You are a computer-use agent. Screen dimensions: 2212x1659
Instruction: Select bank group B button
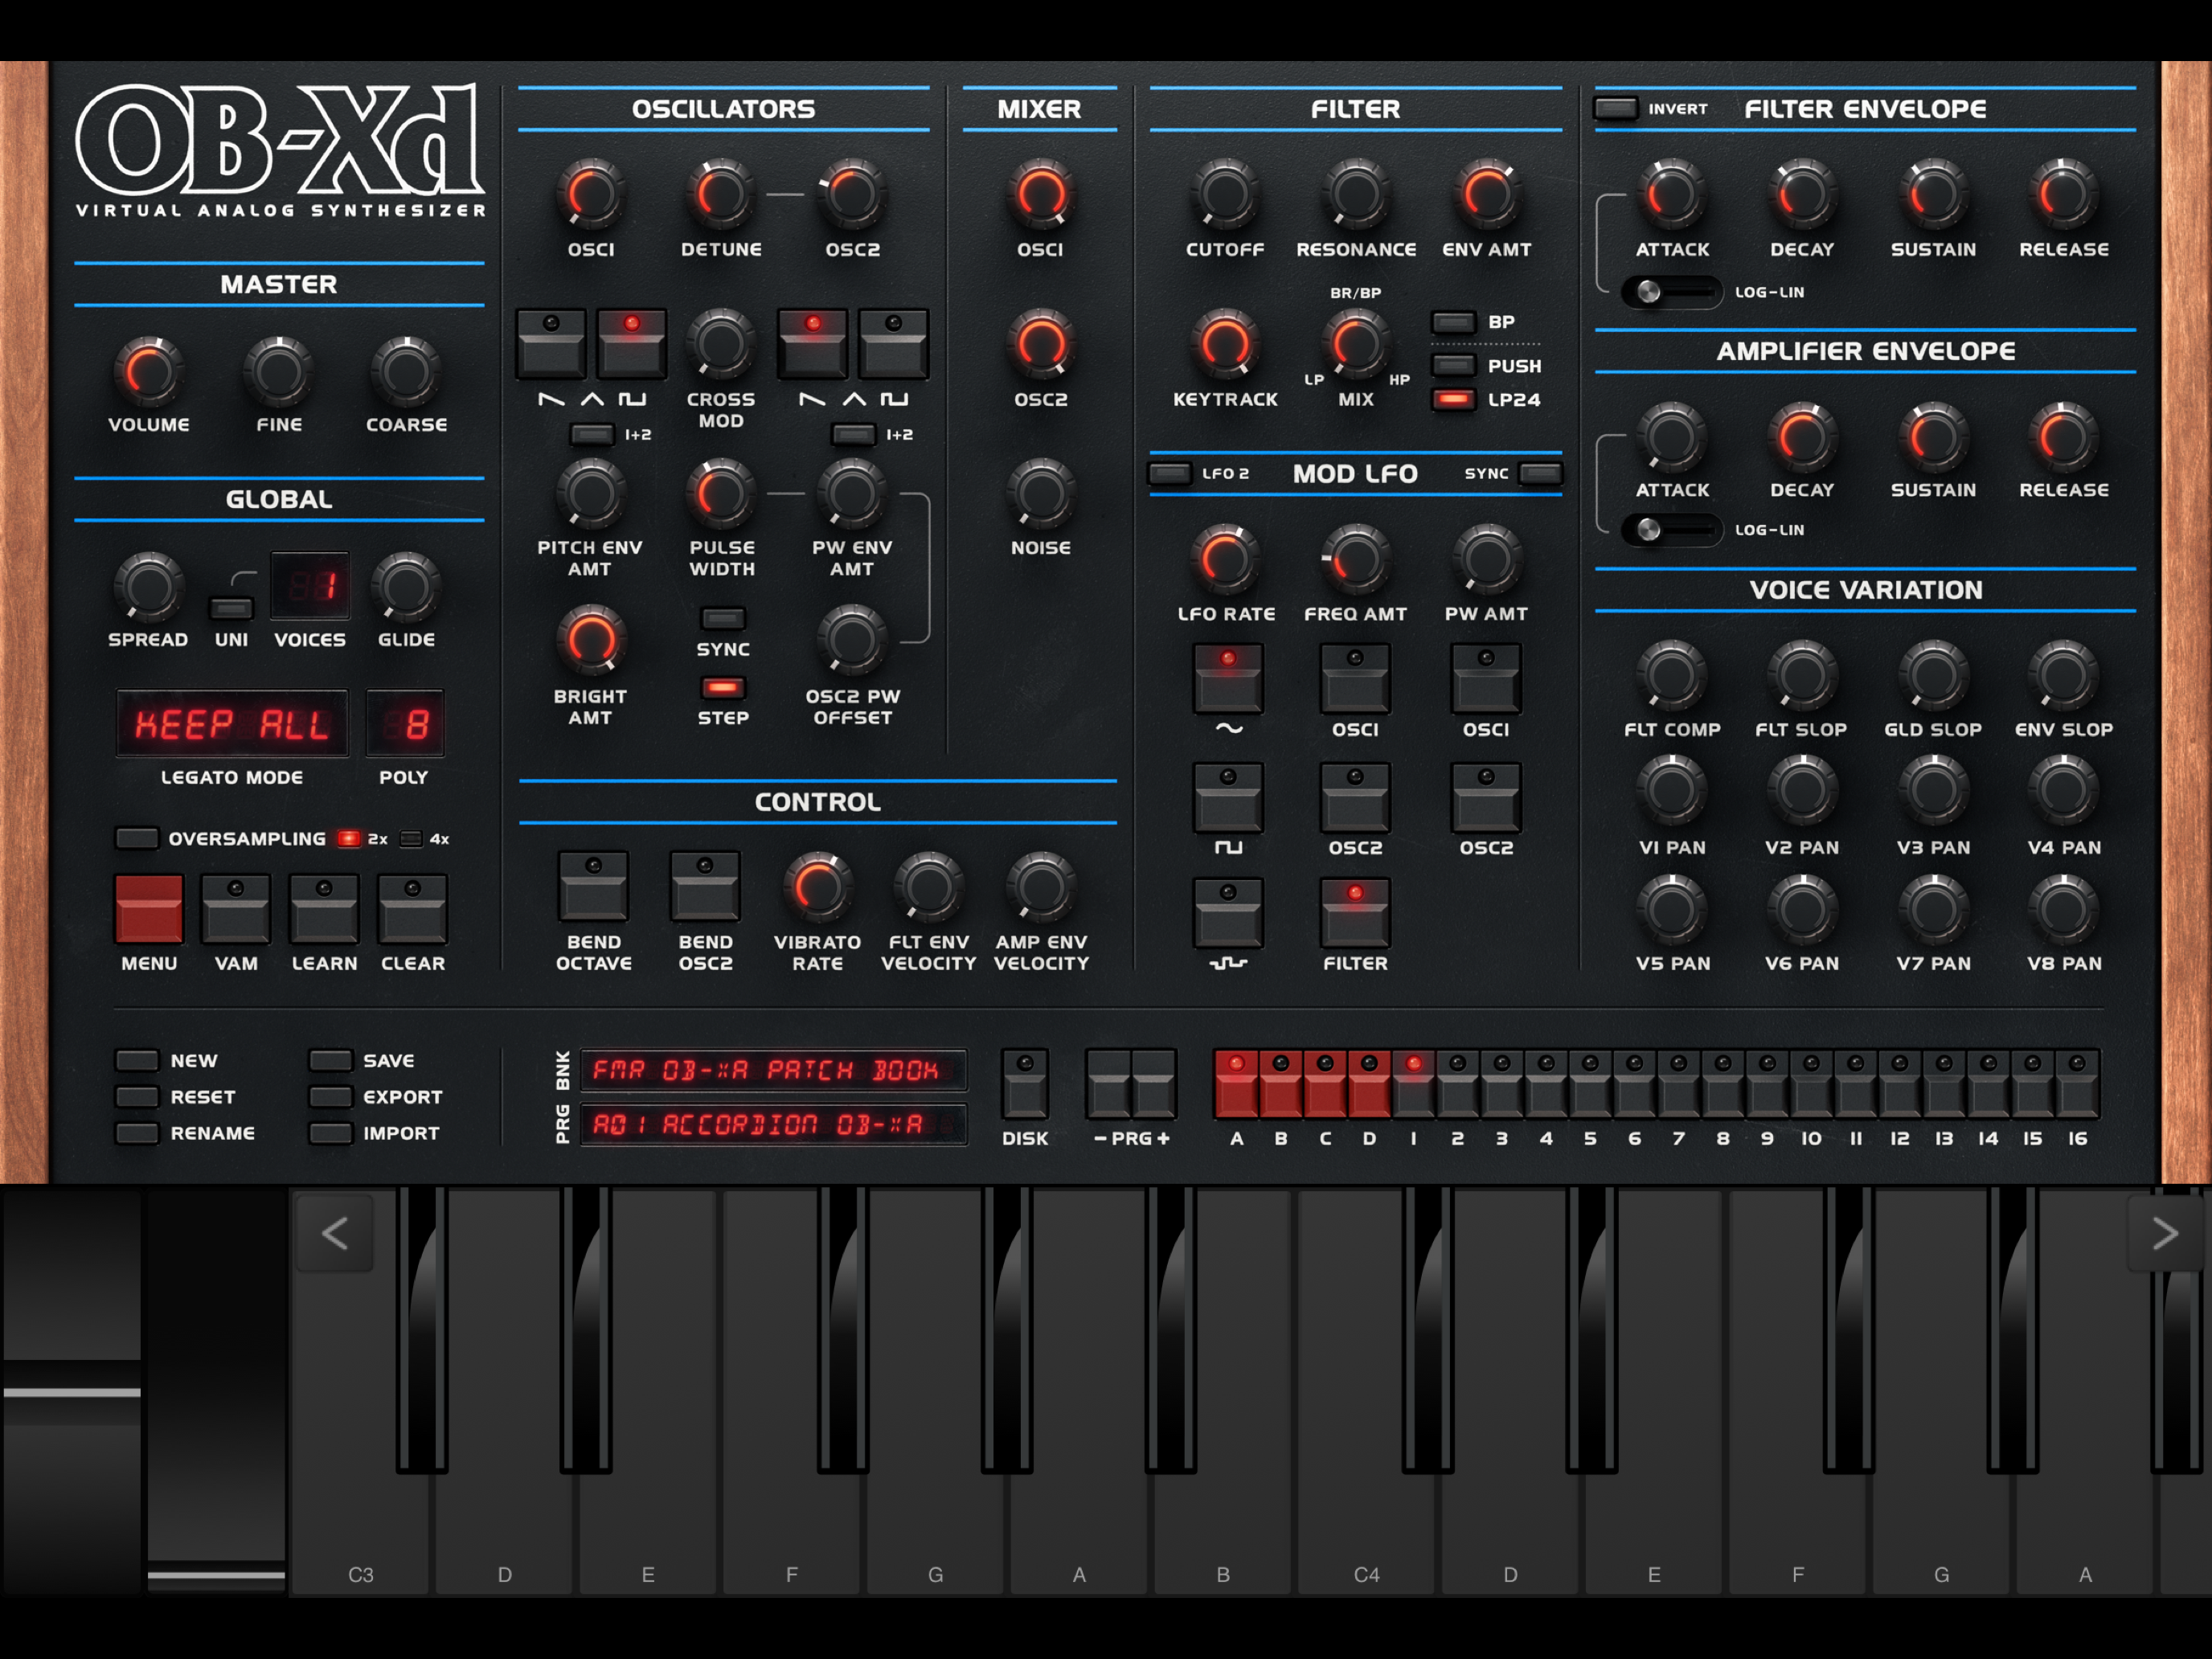tap(1281, 1083)
